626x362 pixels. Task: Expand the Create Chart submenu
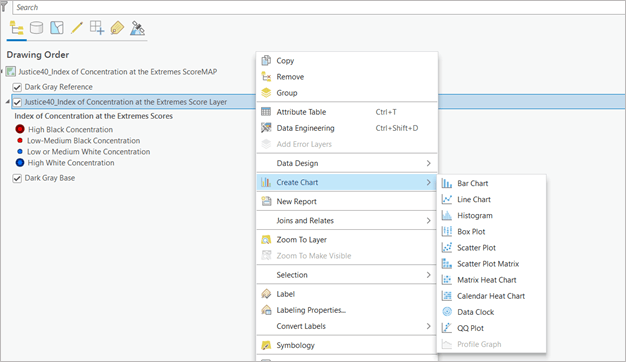pos(347,182)
